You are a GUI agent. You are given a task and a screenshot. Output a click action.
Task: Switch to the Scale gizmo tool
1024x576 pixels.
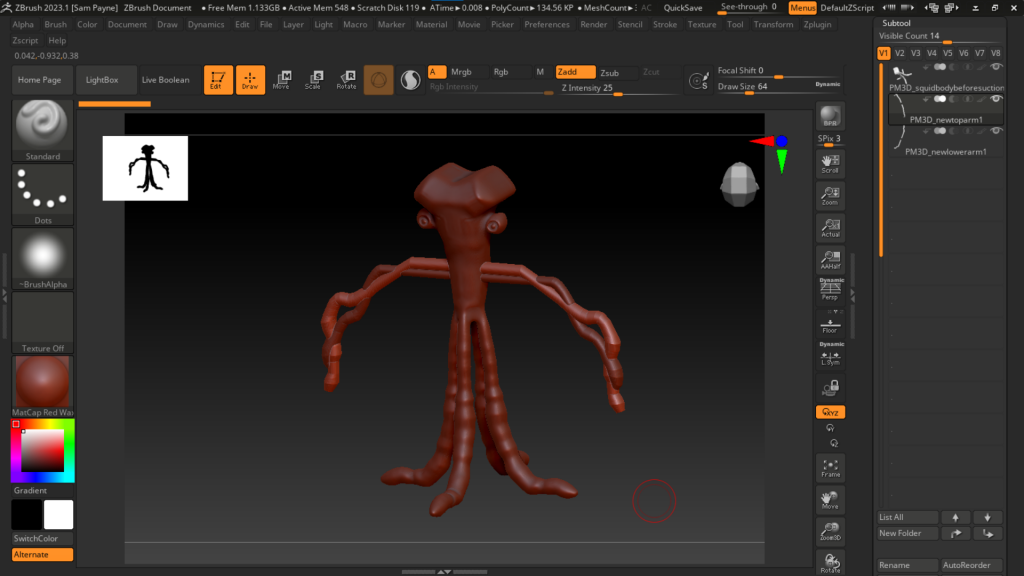click(313, 80)
